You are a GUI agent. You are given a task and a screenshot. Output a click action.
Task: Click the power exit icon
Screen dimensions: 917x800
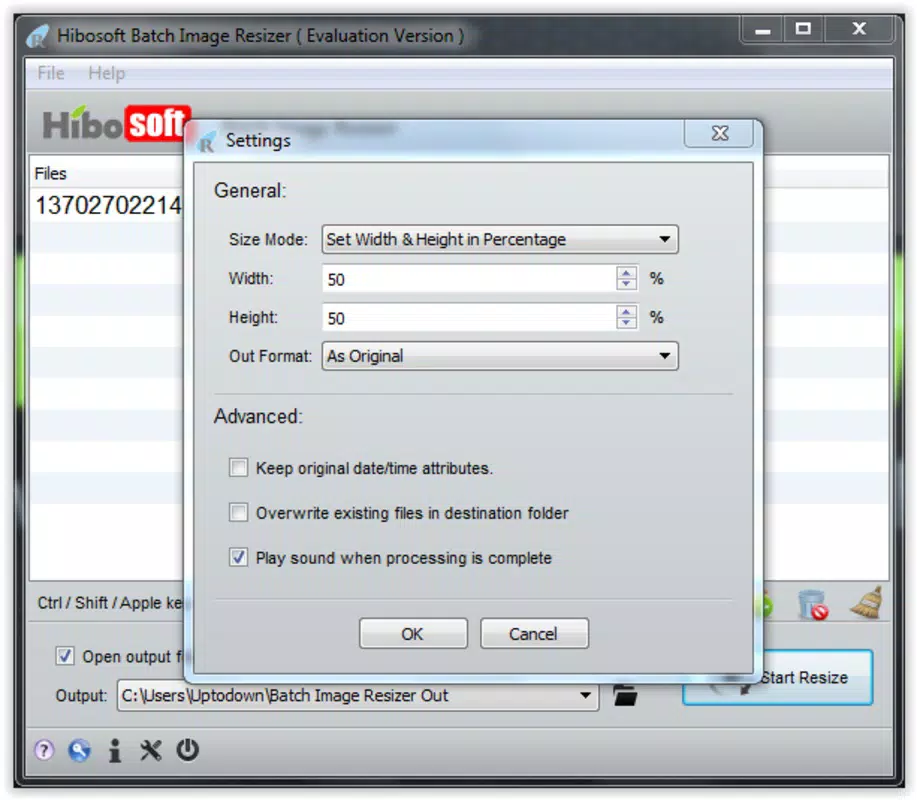(x=188, y=750)
